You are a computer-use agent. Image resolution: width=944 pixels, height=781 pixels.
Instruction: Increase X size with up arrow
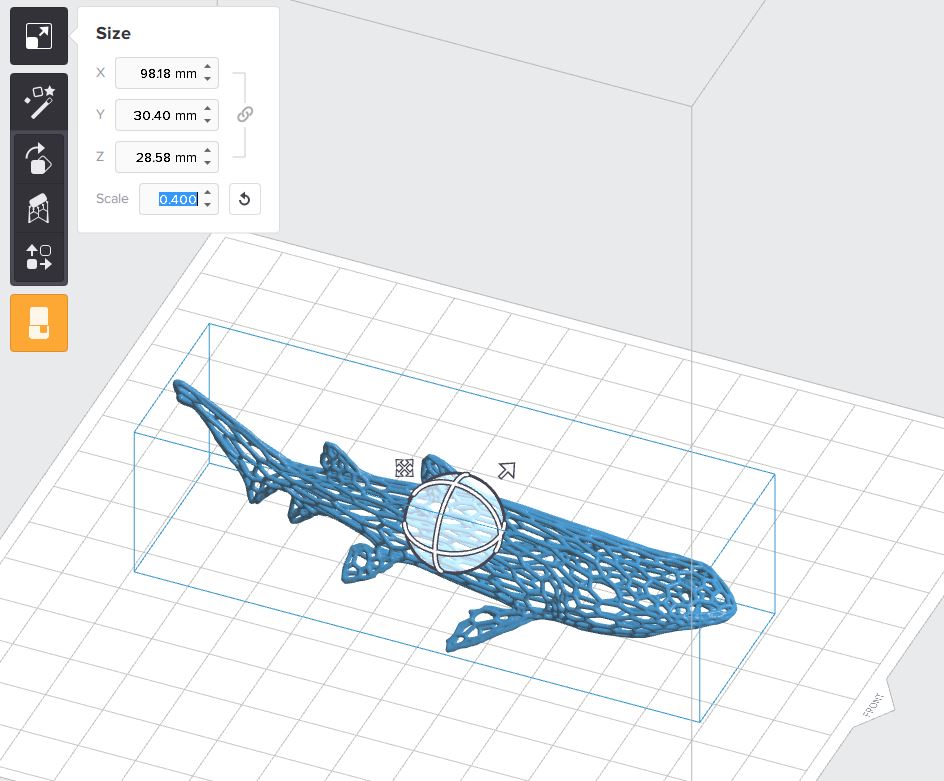coord(208,67)
